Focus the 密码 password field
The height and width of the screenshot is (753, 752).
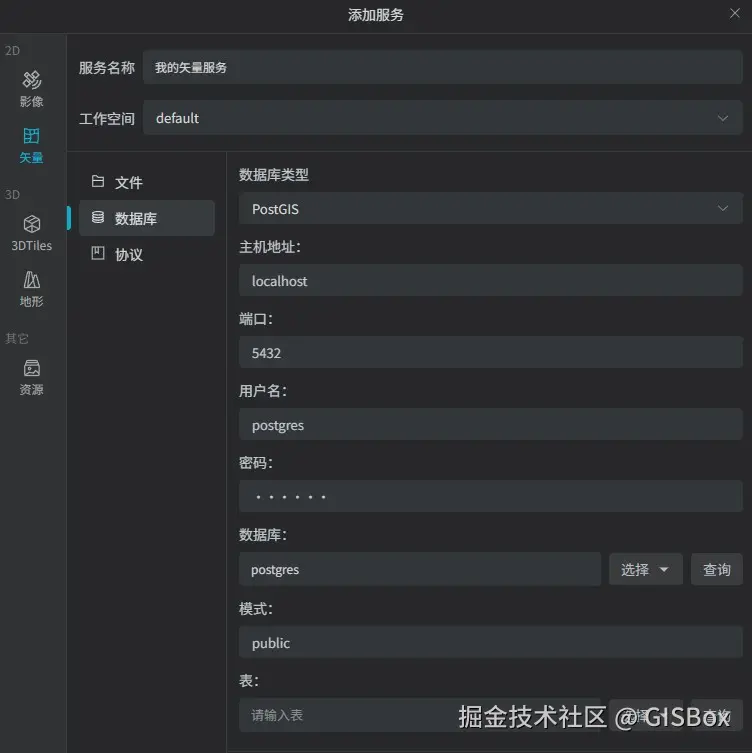(491, 496)
